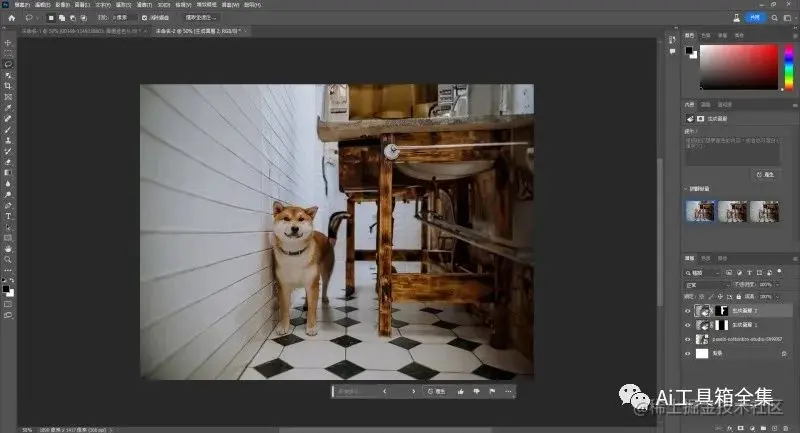800x433 pixels.
Task: Switch to the Channels tab
Action: (x=706, y=259)
